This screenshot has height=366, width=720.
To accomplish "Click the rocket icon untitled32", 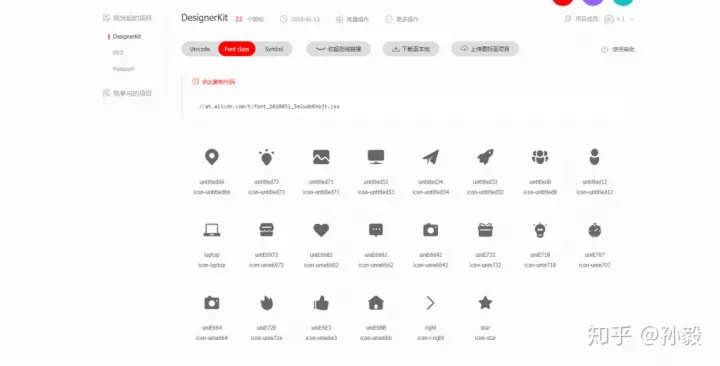I will (485, 157).
